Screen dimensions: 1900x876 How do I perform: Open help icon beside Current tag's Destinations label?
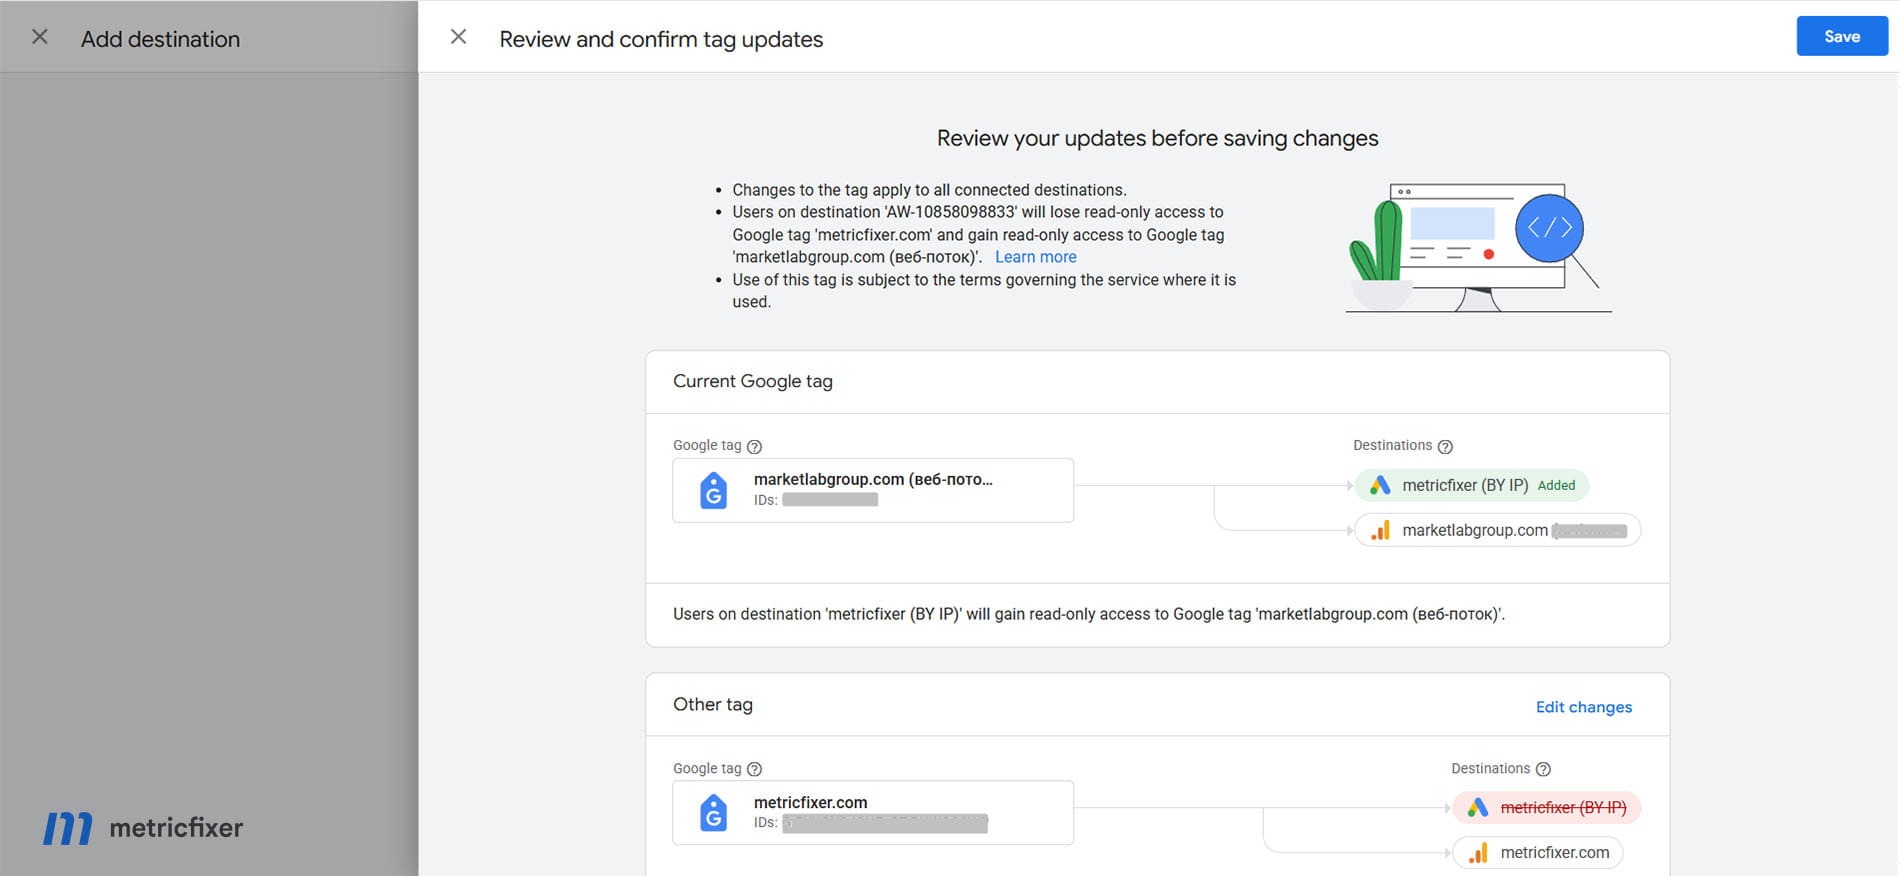point(1445,447)
